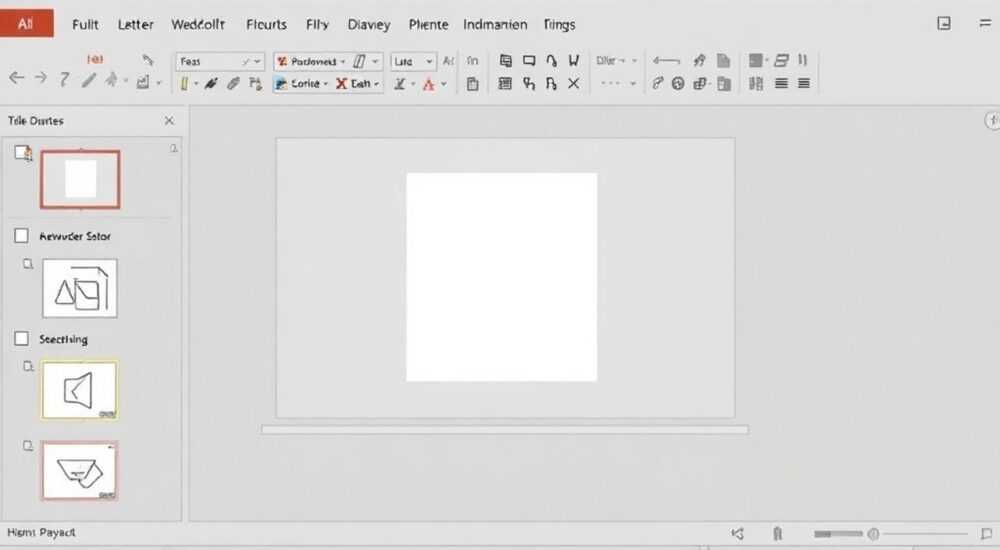Select the first blank slide thumbnail

point(80,179)
